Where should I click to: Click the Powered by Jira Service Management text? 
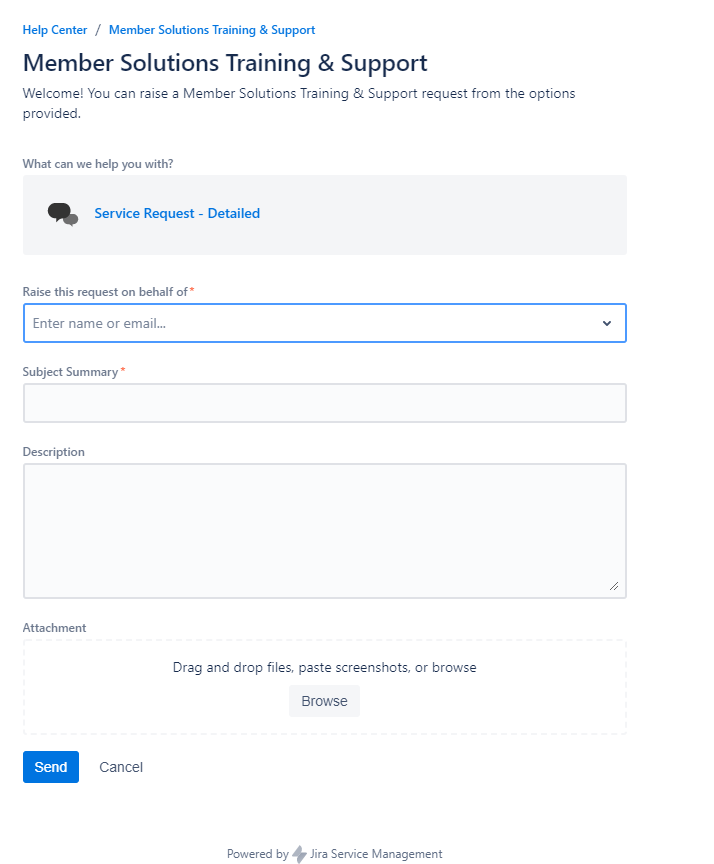[x=334, y=854]
